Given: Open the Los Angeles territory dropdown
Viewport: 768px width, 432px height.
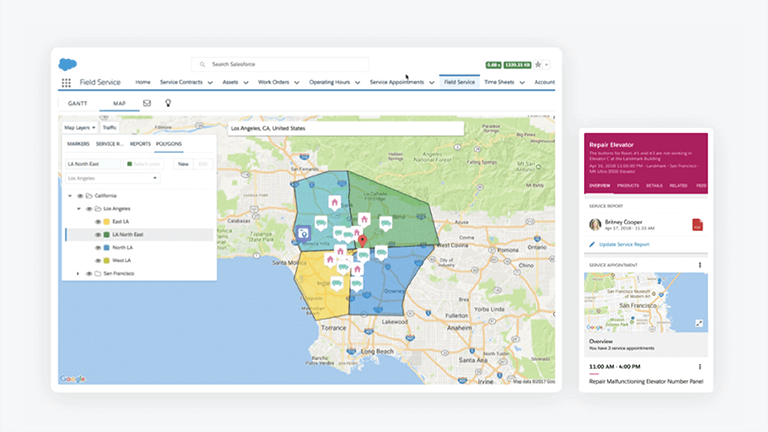Looking at the screenshot, I should pos(112,178).
